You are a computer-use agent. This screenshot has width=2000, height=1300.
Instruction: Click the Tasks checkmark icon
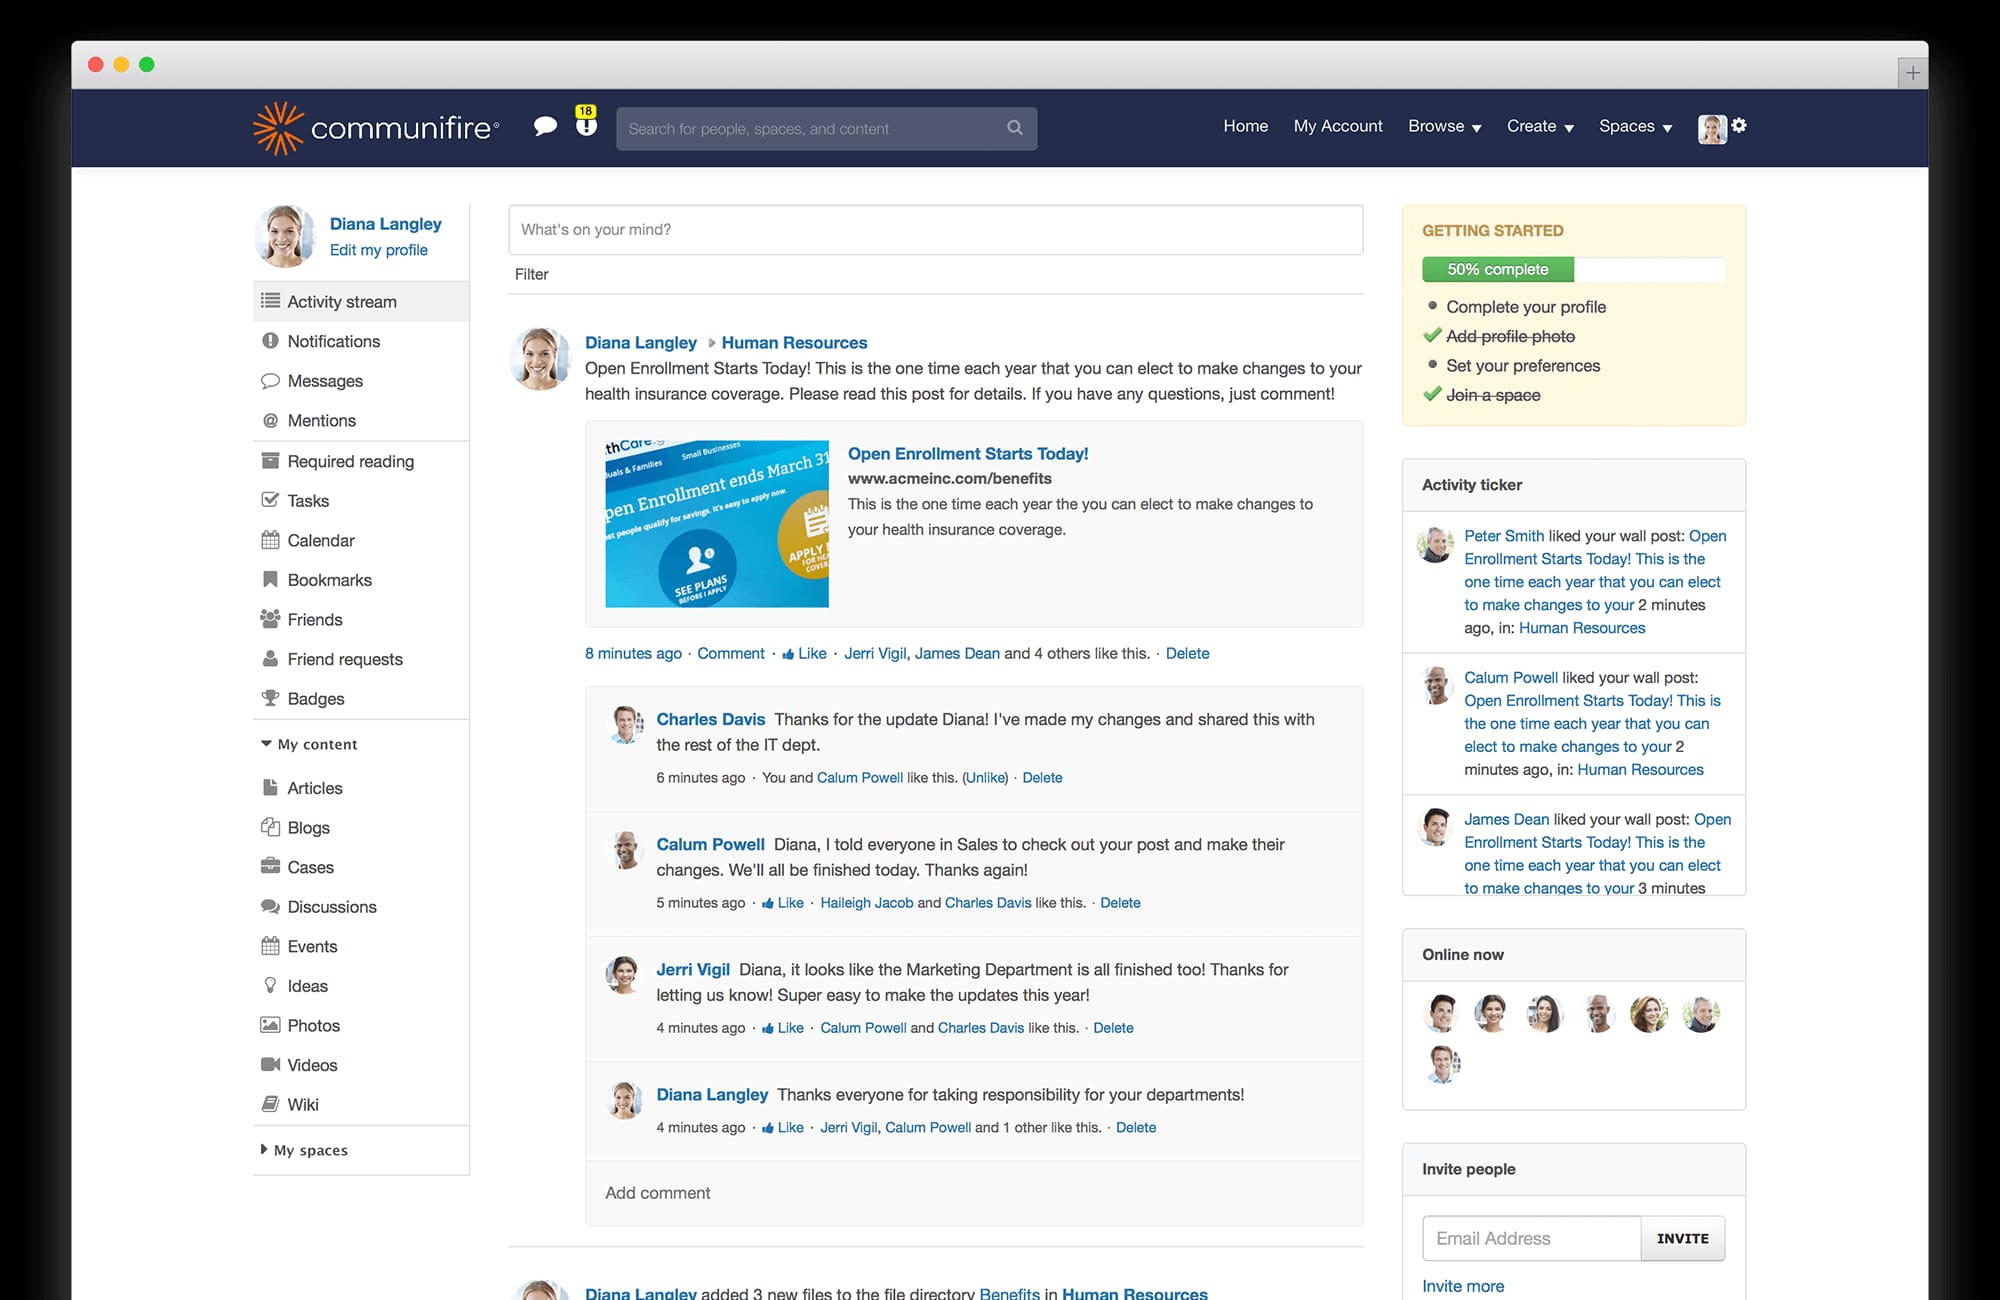(270, 500)
